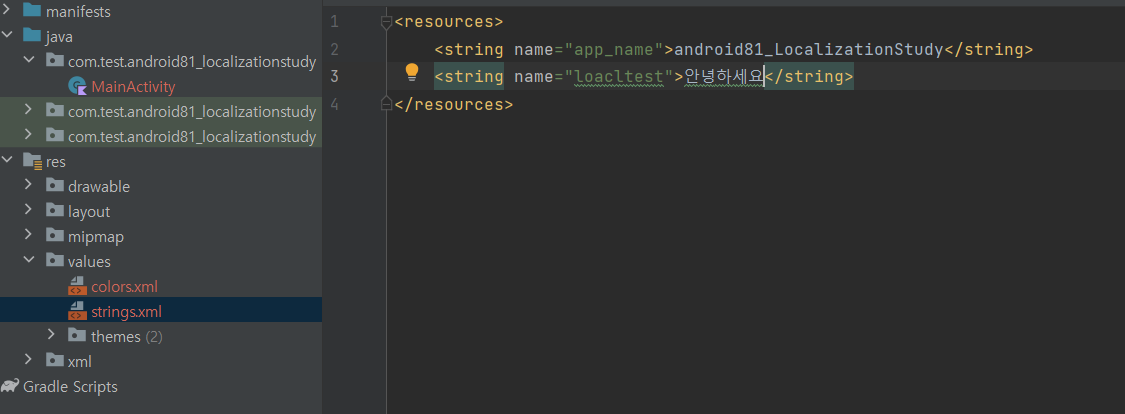Click the misspelled "loacltest" attribute value
Screen dimensions: 1125x414
click(619, 76)
